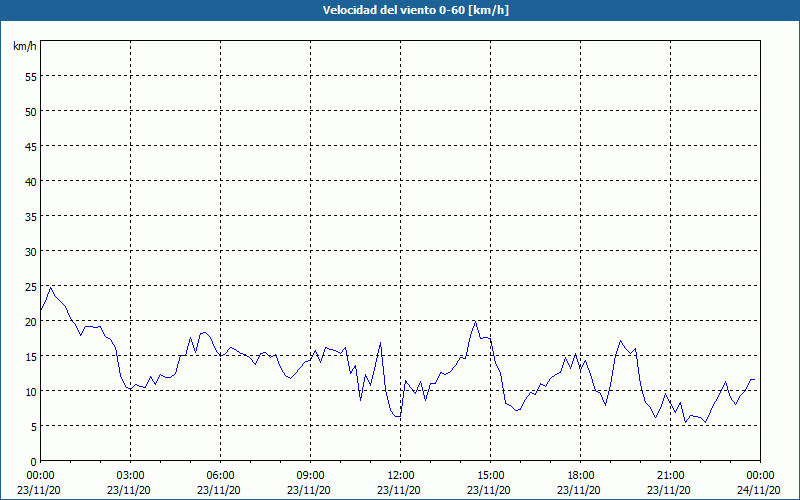Select the "03:00" time label

click(x=131, y=476)
